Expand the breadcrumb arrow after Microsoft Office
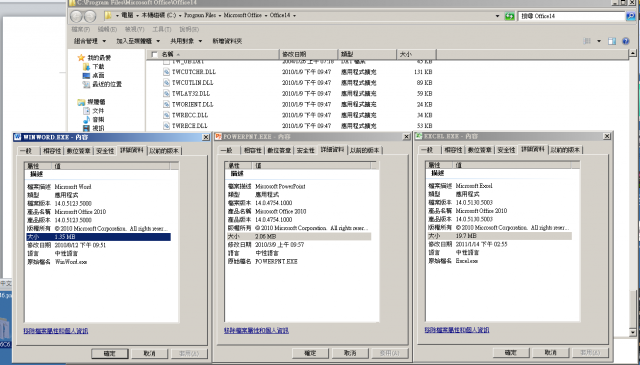This screenshot has height=365, width=640. pyautogui.click(x=266, y=16)
